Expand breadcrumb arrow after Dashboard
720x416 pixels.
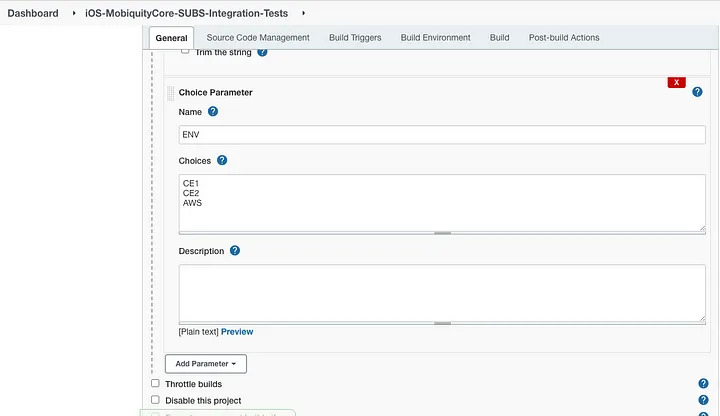point(73,13)
